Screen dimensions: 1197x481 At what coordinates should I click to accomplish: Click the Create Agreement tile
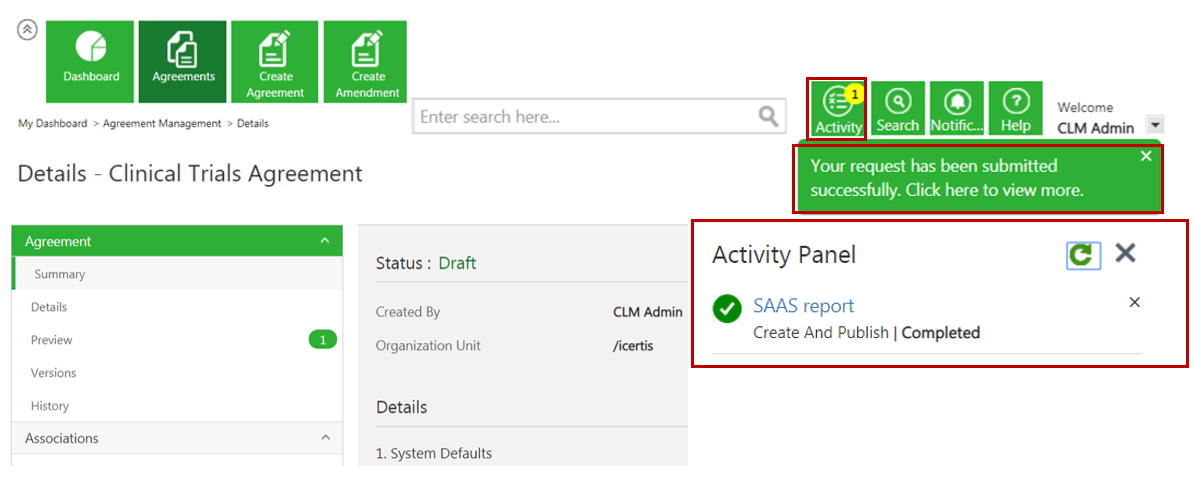click(275, 61)
